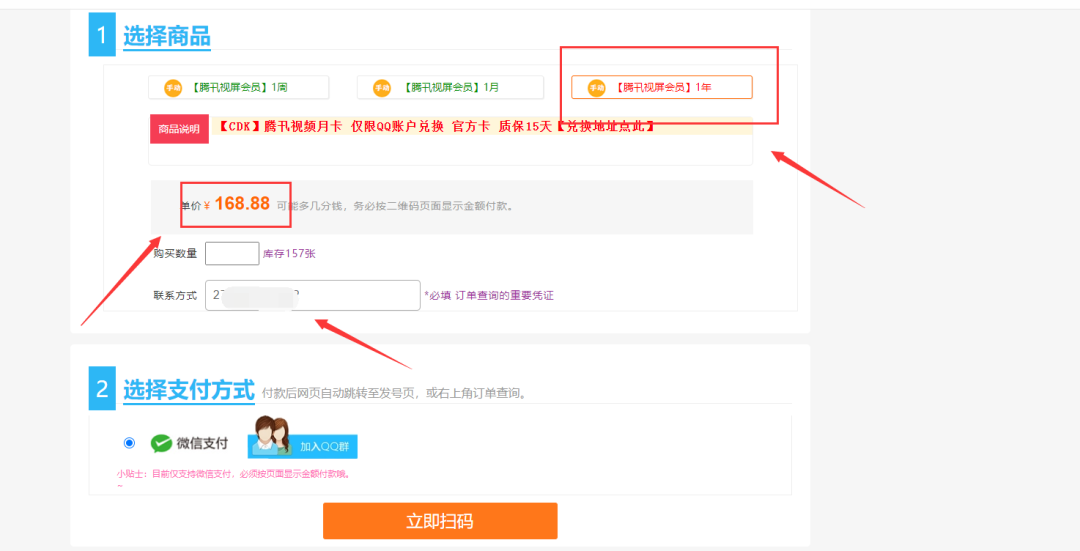Click the 选择支付方式 section heading
The image size is (1080, 551).
(x=189, y=390)
